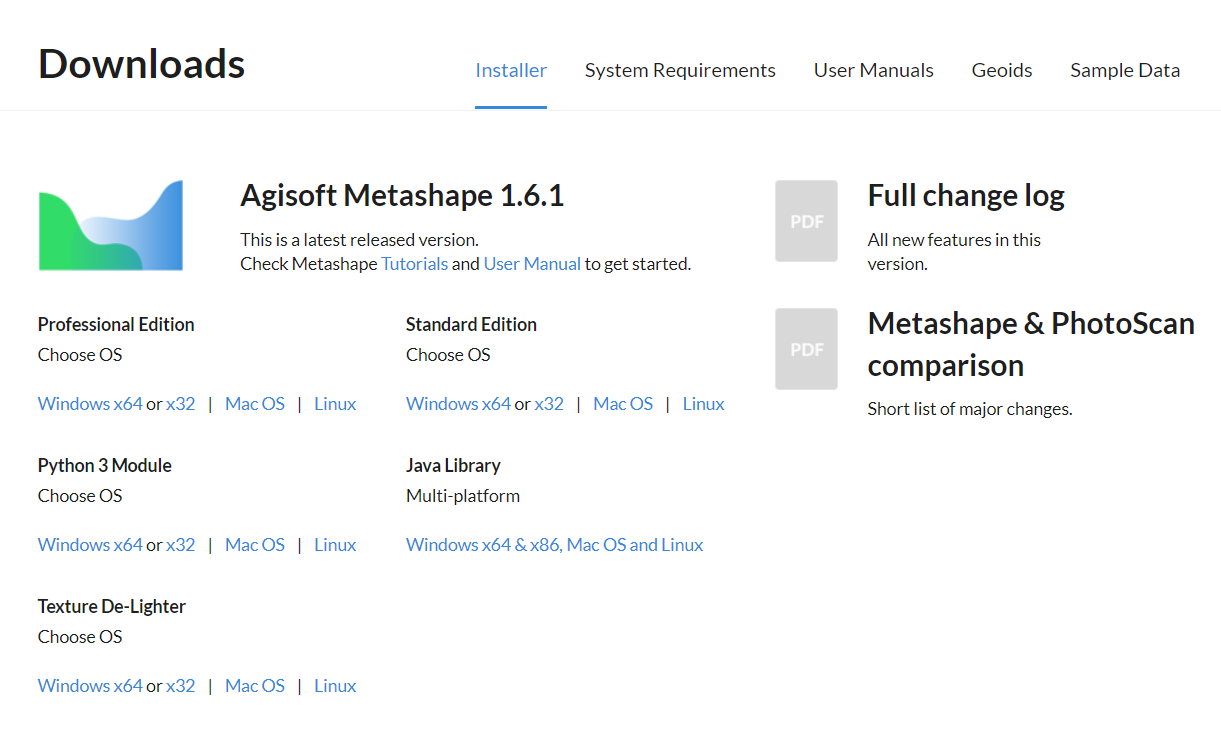The width and height of the screenshot is (1221, 731).
Task: Get Texture De-Lighter for Windows x32
Action: tap(181, 686)
